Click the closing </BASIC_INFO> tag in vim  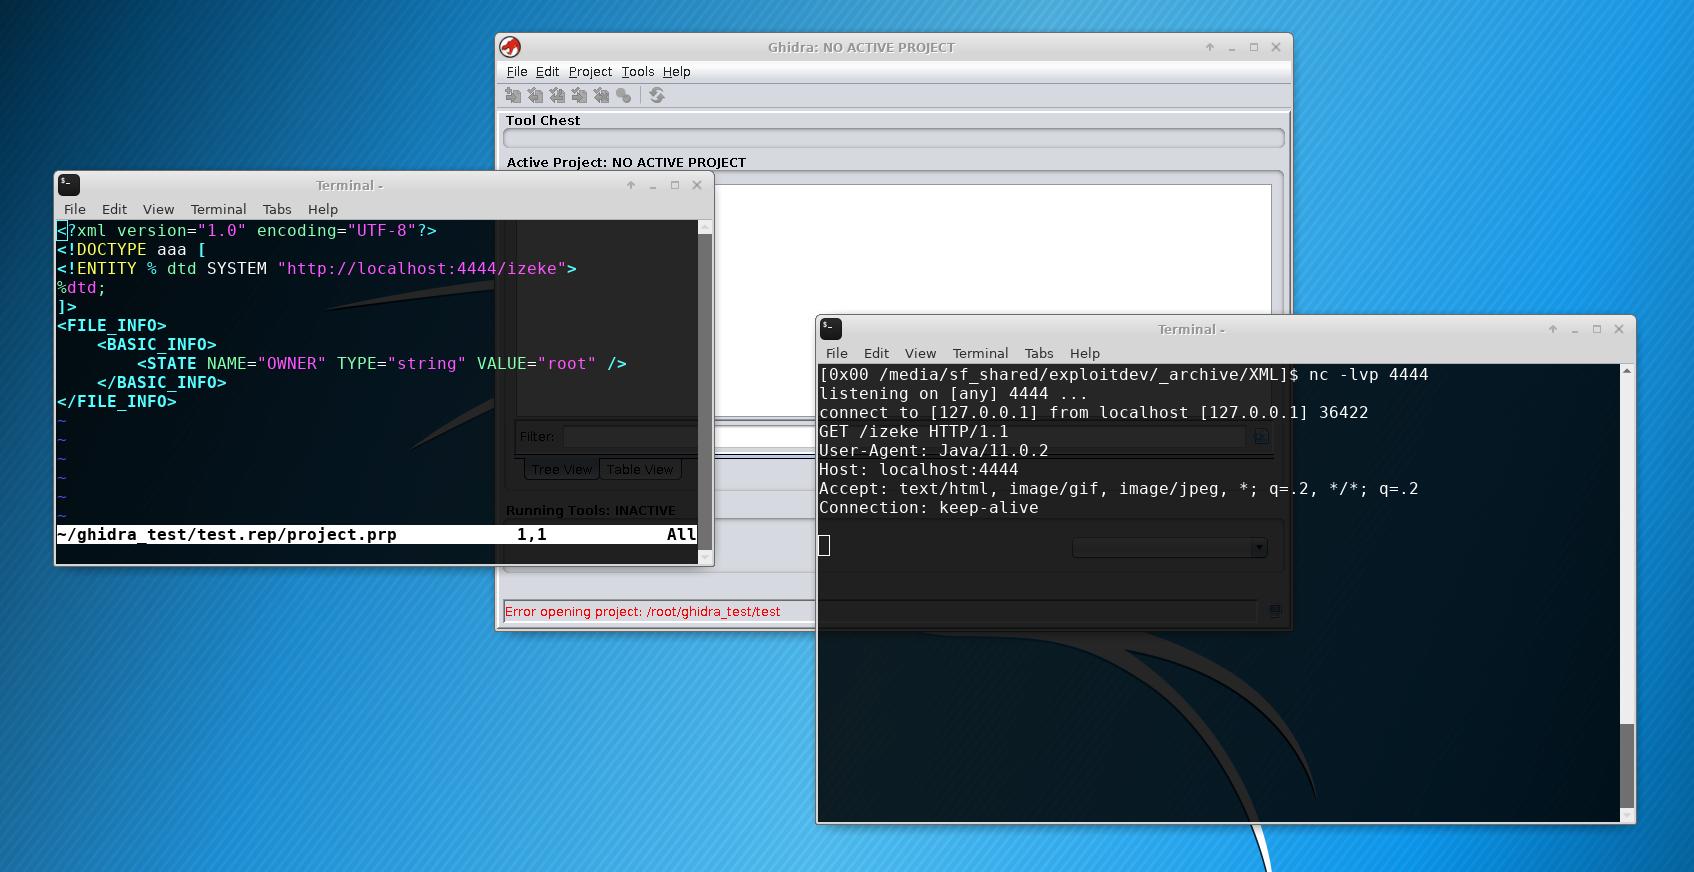pyautogui.click(x=162, y=382)
